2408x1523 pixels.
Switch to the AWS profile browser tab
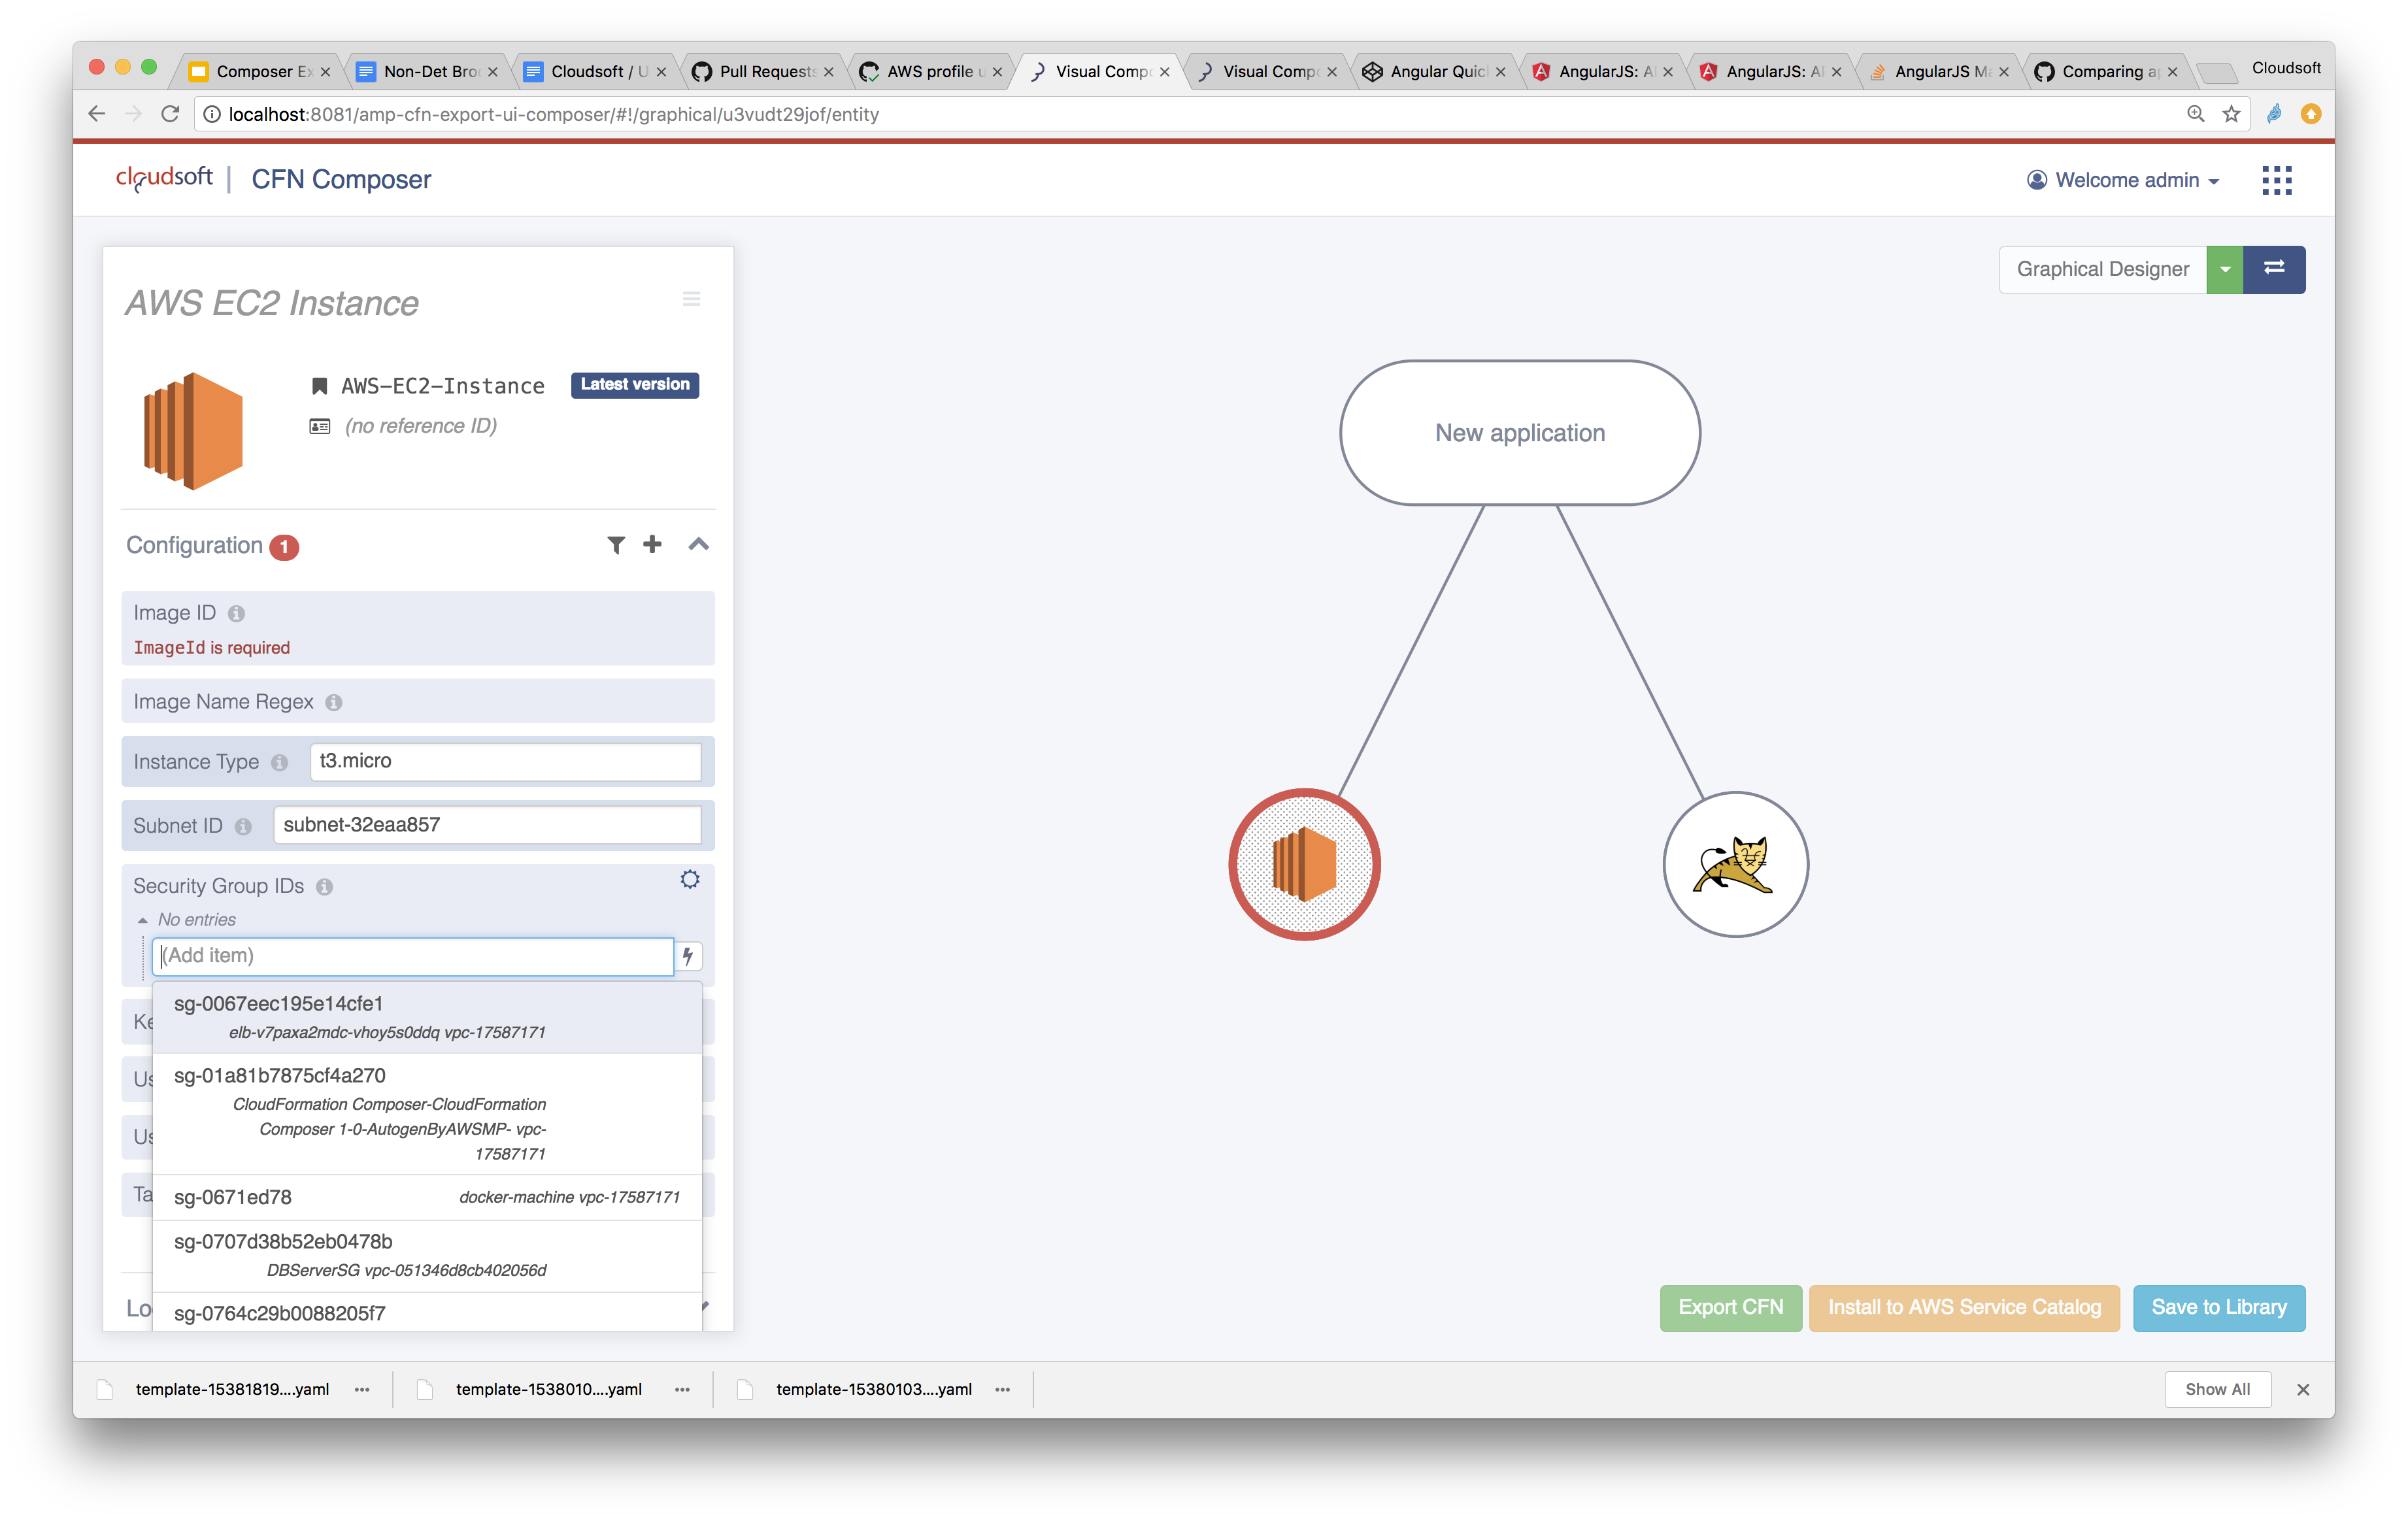(x=929, y=72)
